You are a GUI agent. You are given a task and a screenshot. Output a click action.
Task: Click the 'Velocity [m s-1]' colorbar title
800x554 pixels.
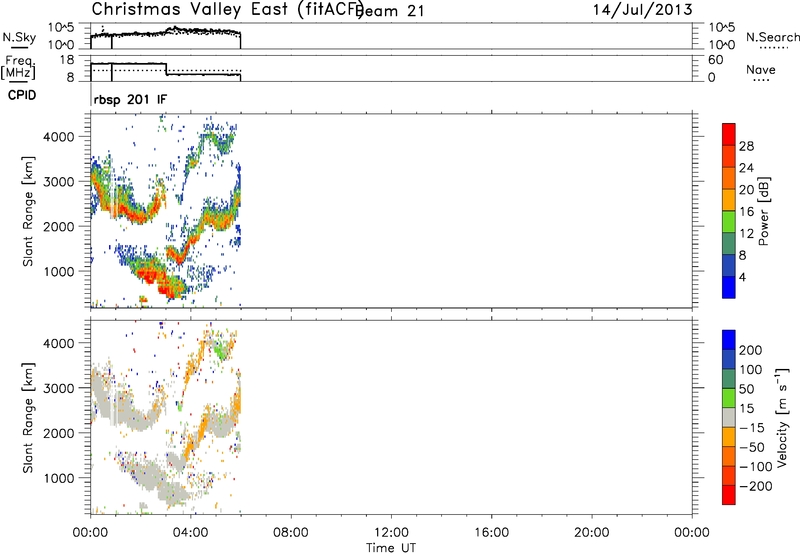click(782, 417)
